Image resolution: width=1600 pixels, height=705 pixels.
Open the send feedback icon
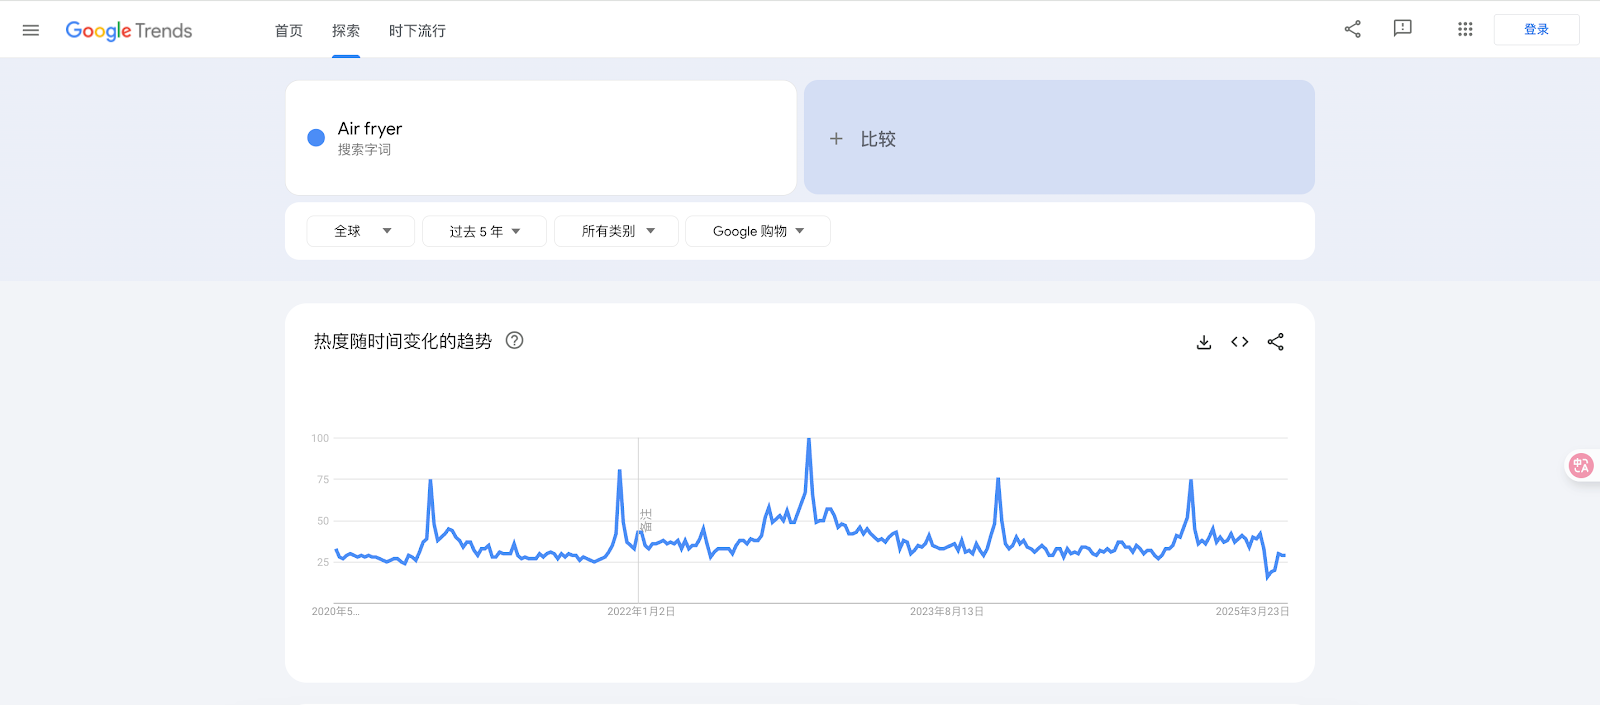click(1403, 29)
